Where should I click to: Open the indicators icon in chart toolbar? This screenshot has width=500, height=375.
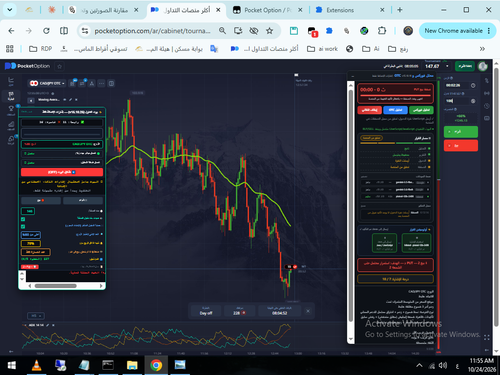(82, 83)
